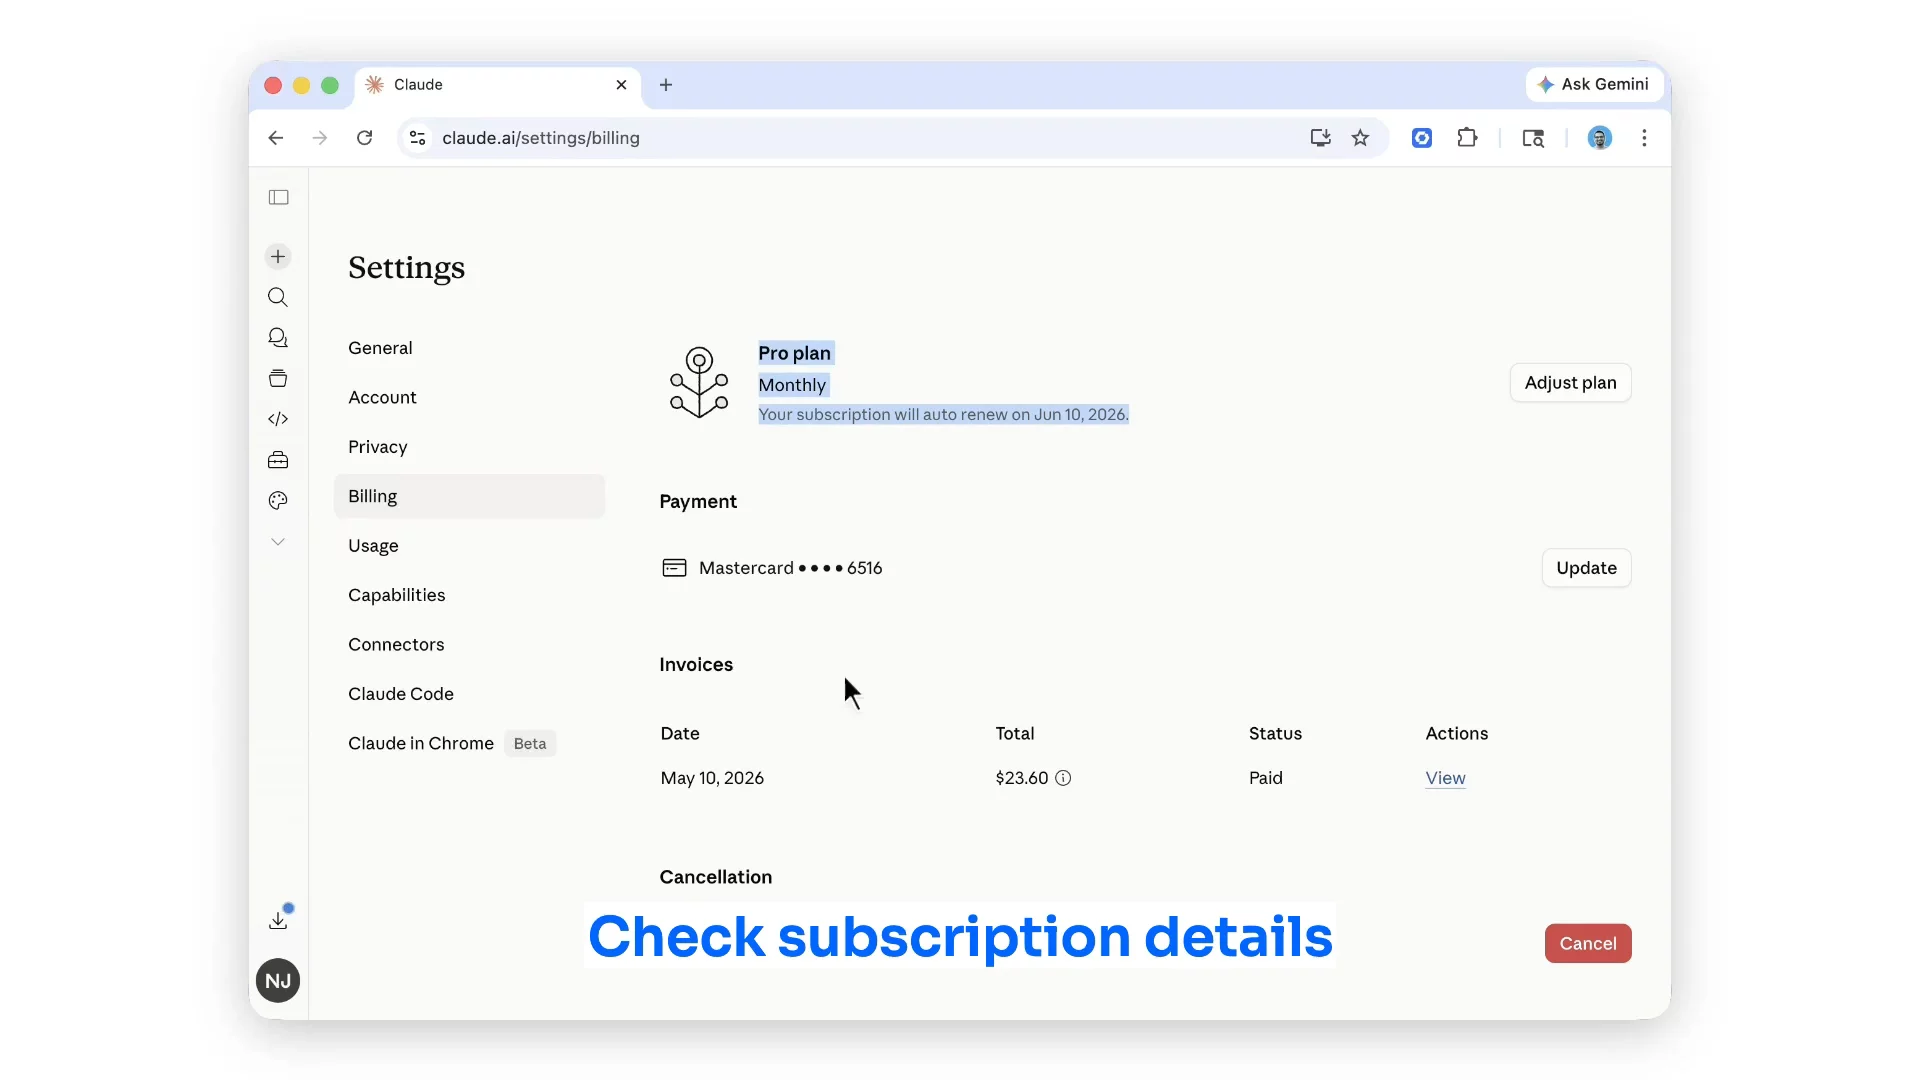Close the Claude tab
Viewport: 1920px width, 1080px height.
point(621,85)
